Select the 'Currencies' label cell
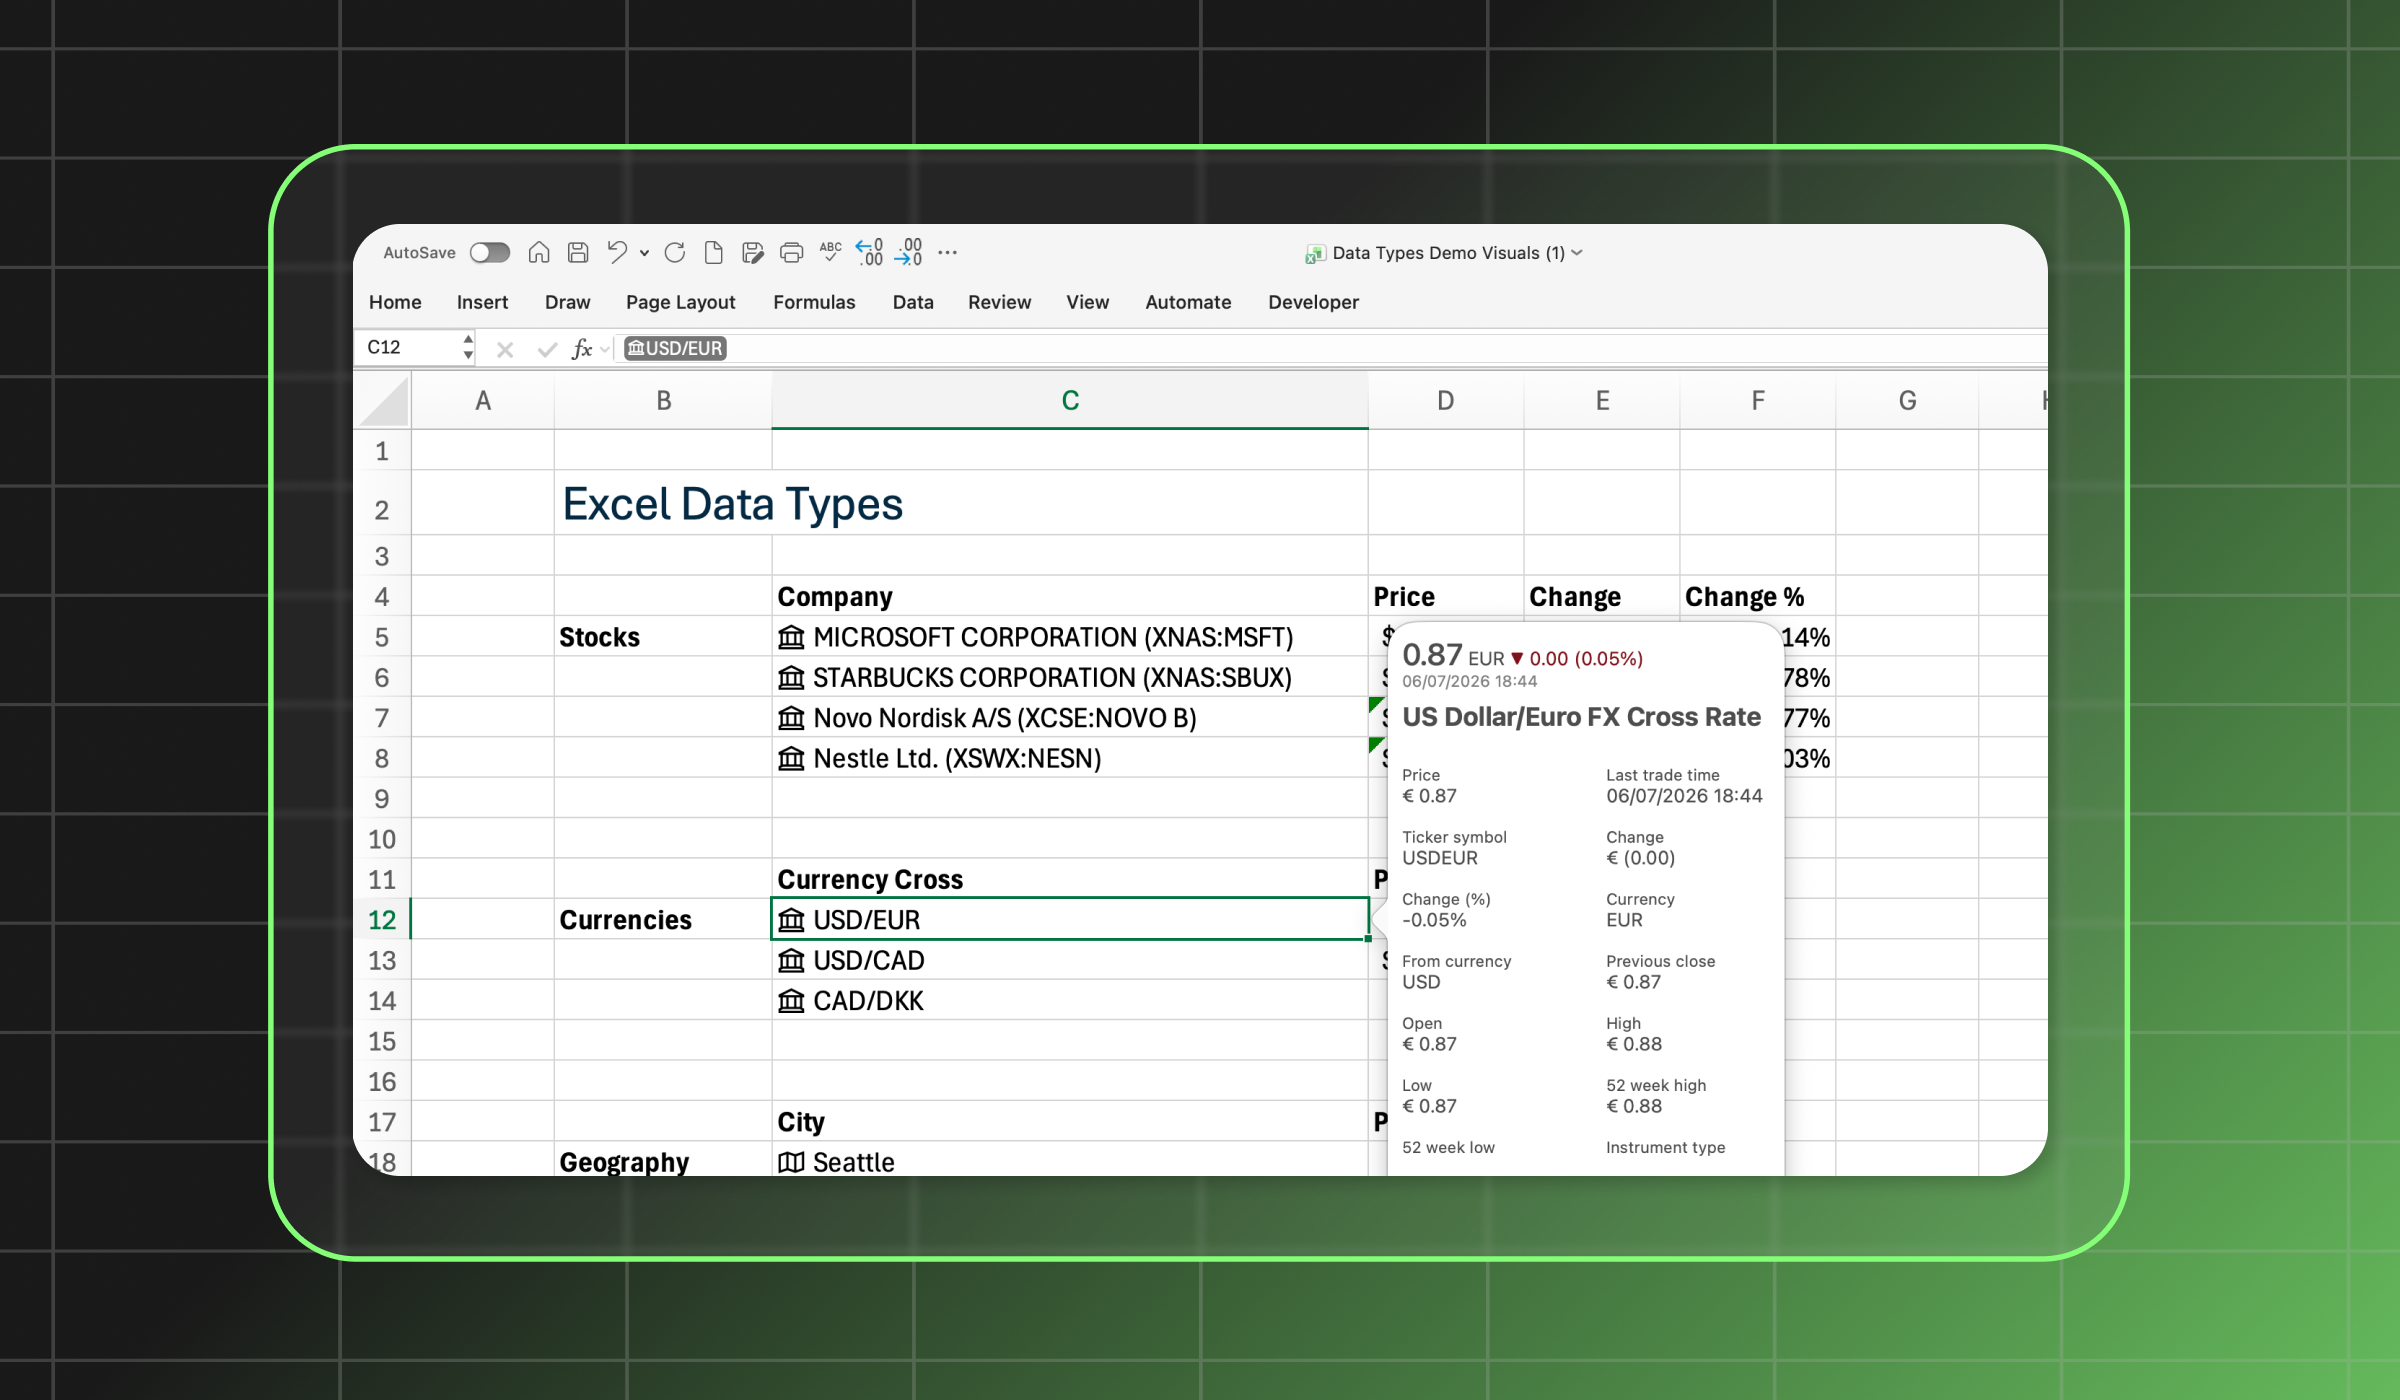 pos(663,920)
